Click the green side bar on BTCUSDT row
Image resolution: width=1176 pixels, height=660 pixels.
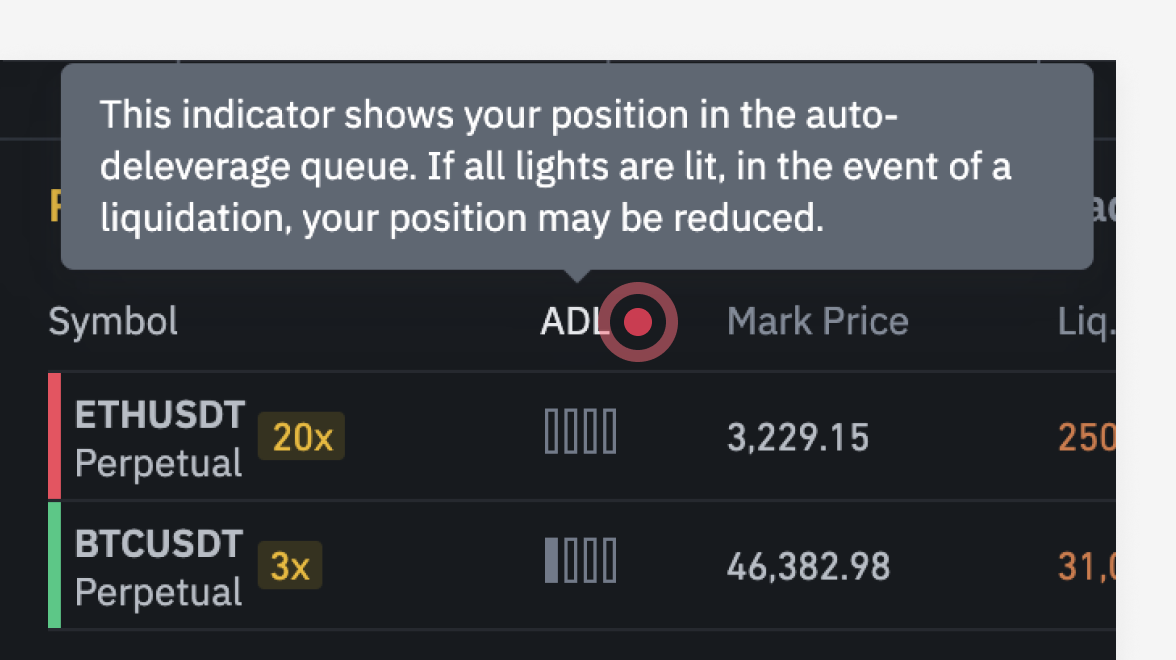pyautogui.click(x=55, y=565)
